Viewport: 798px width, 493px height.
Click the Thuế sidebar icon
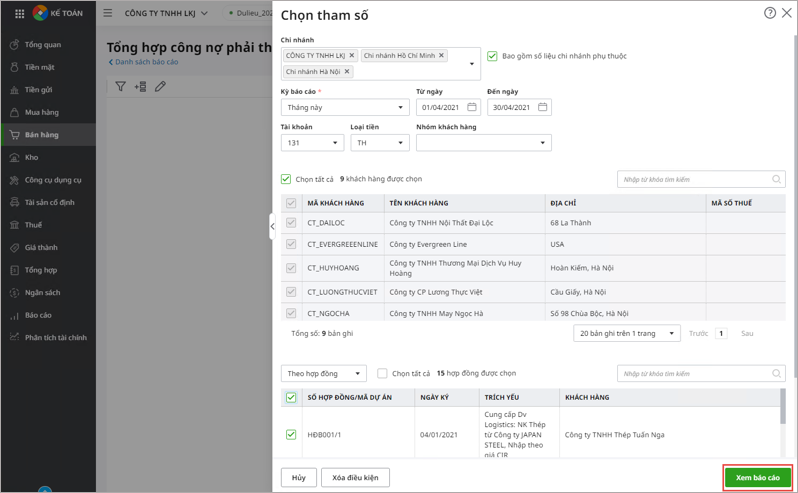15,225
